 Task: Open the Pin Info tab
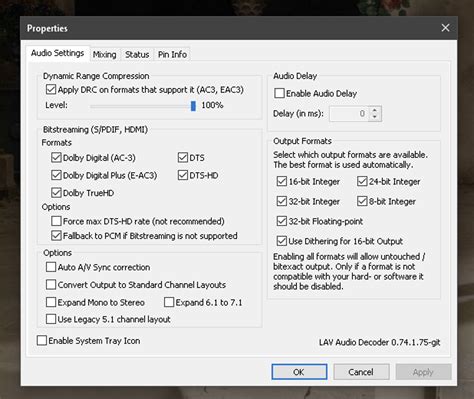(172, 54)
